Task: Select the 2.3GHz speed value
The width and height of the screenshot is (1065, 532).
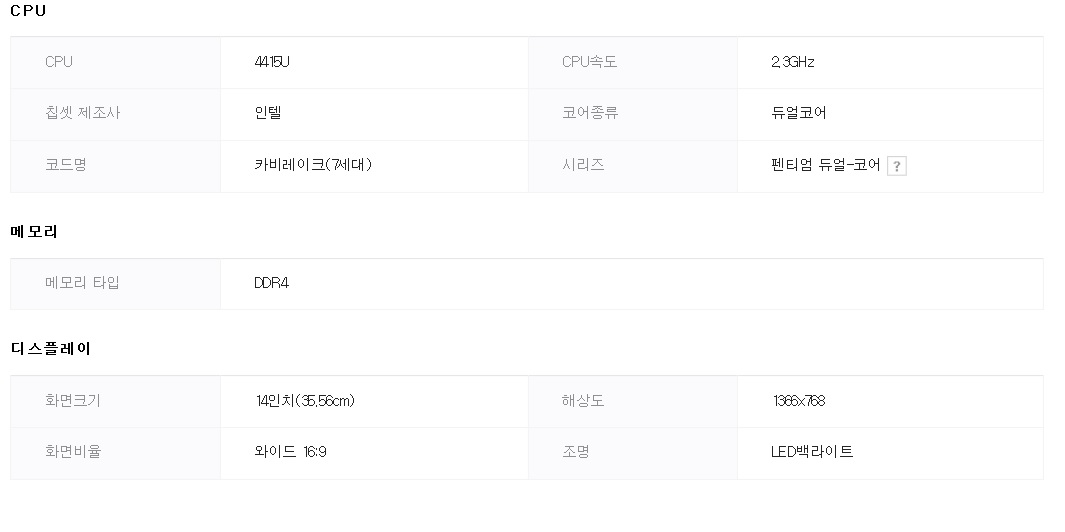Action: [793, 62]
